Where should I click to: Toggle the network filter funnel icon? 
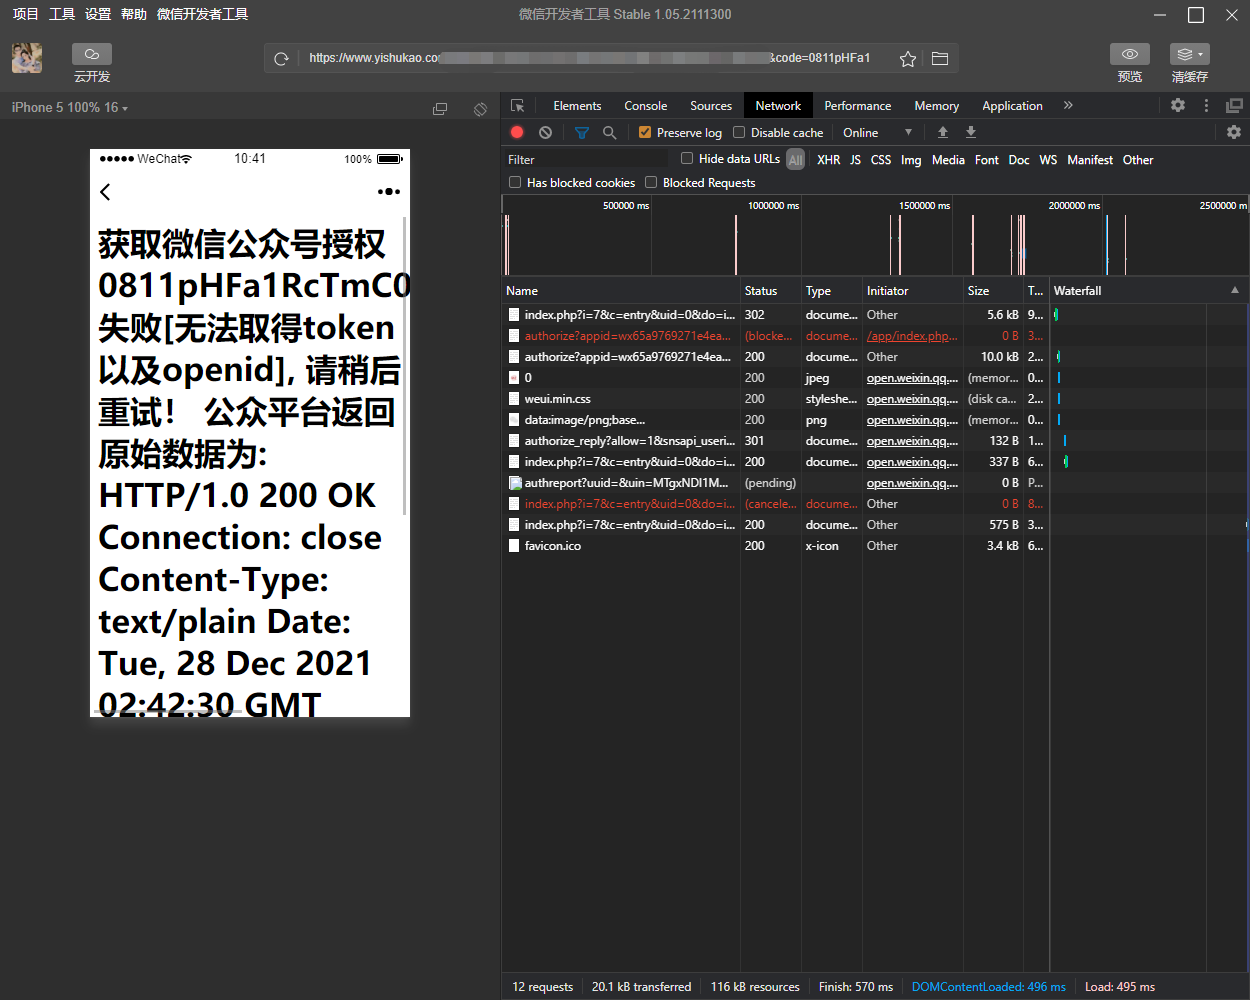coord(582,132)
